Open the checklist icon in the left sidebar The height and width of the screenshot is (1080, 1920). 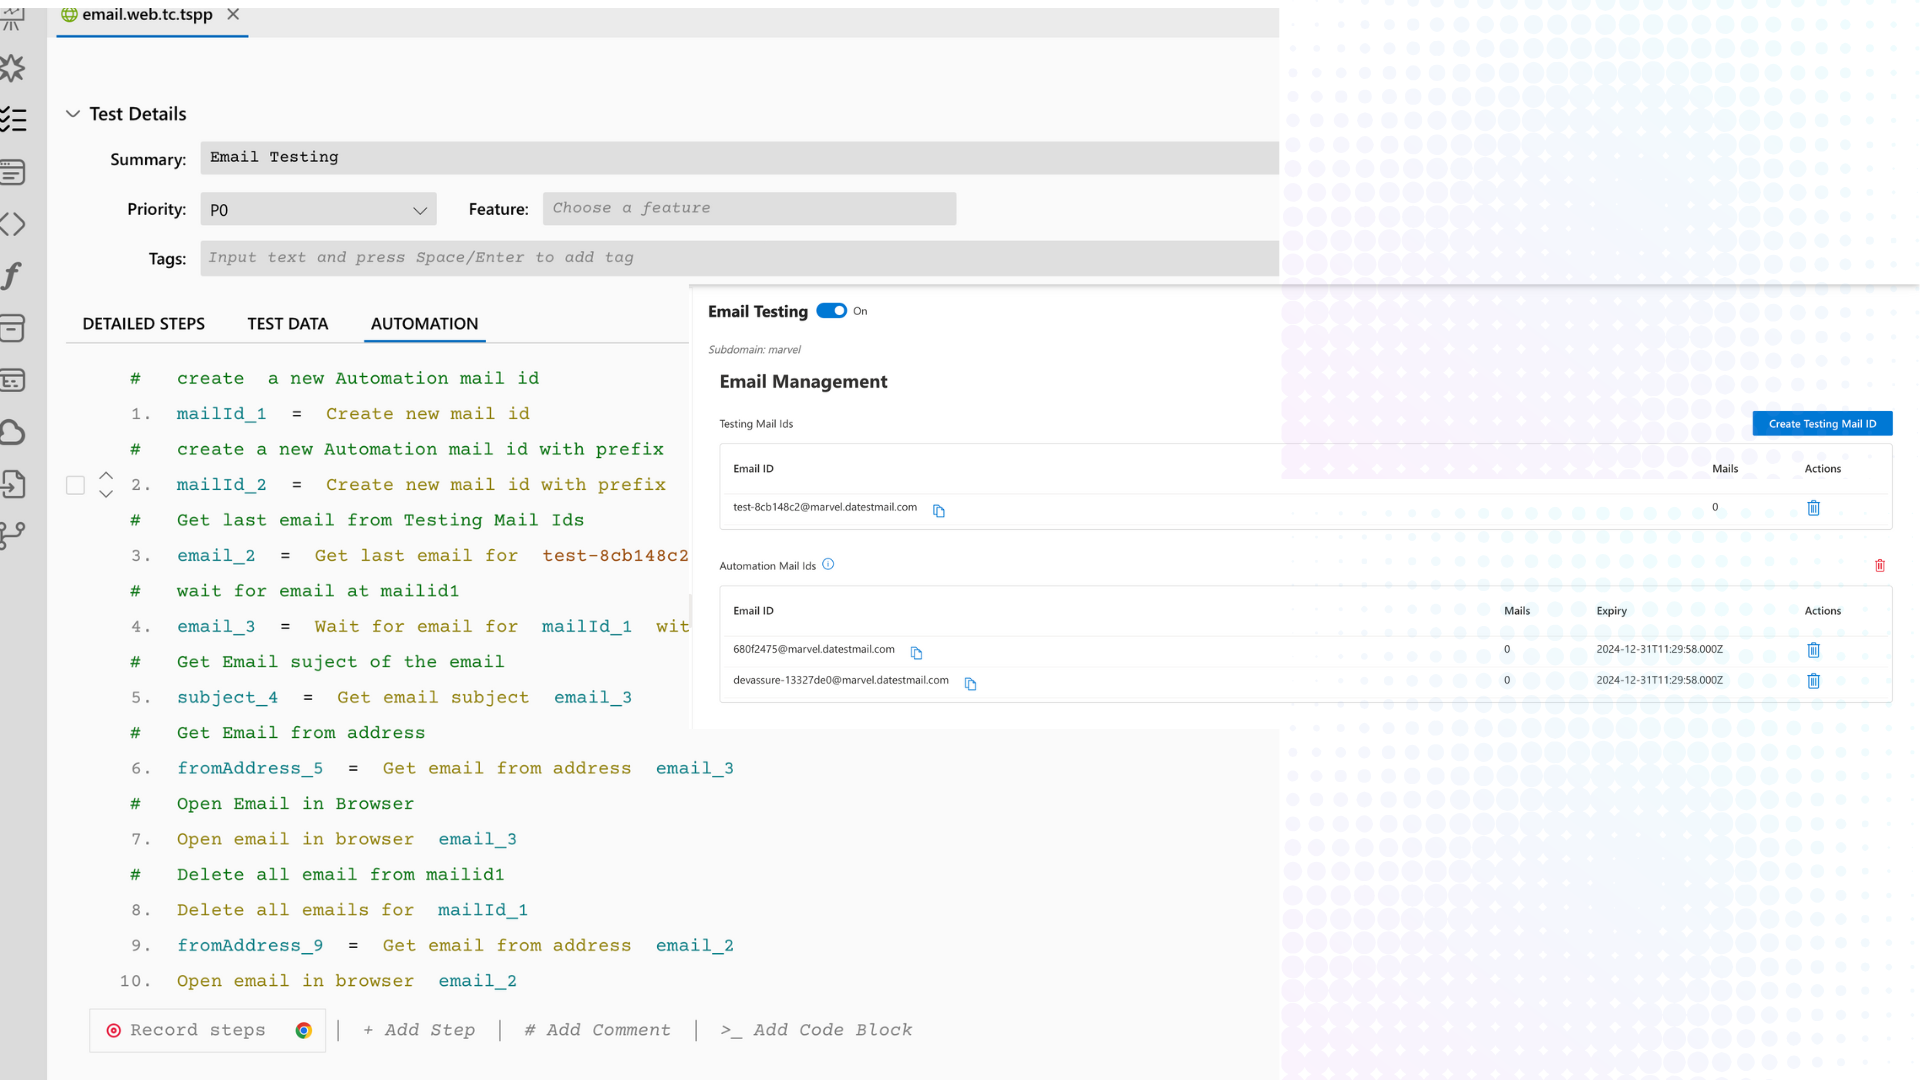(x=13, y=120)
